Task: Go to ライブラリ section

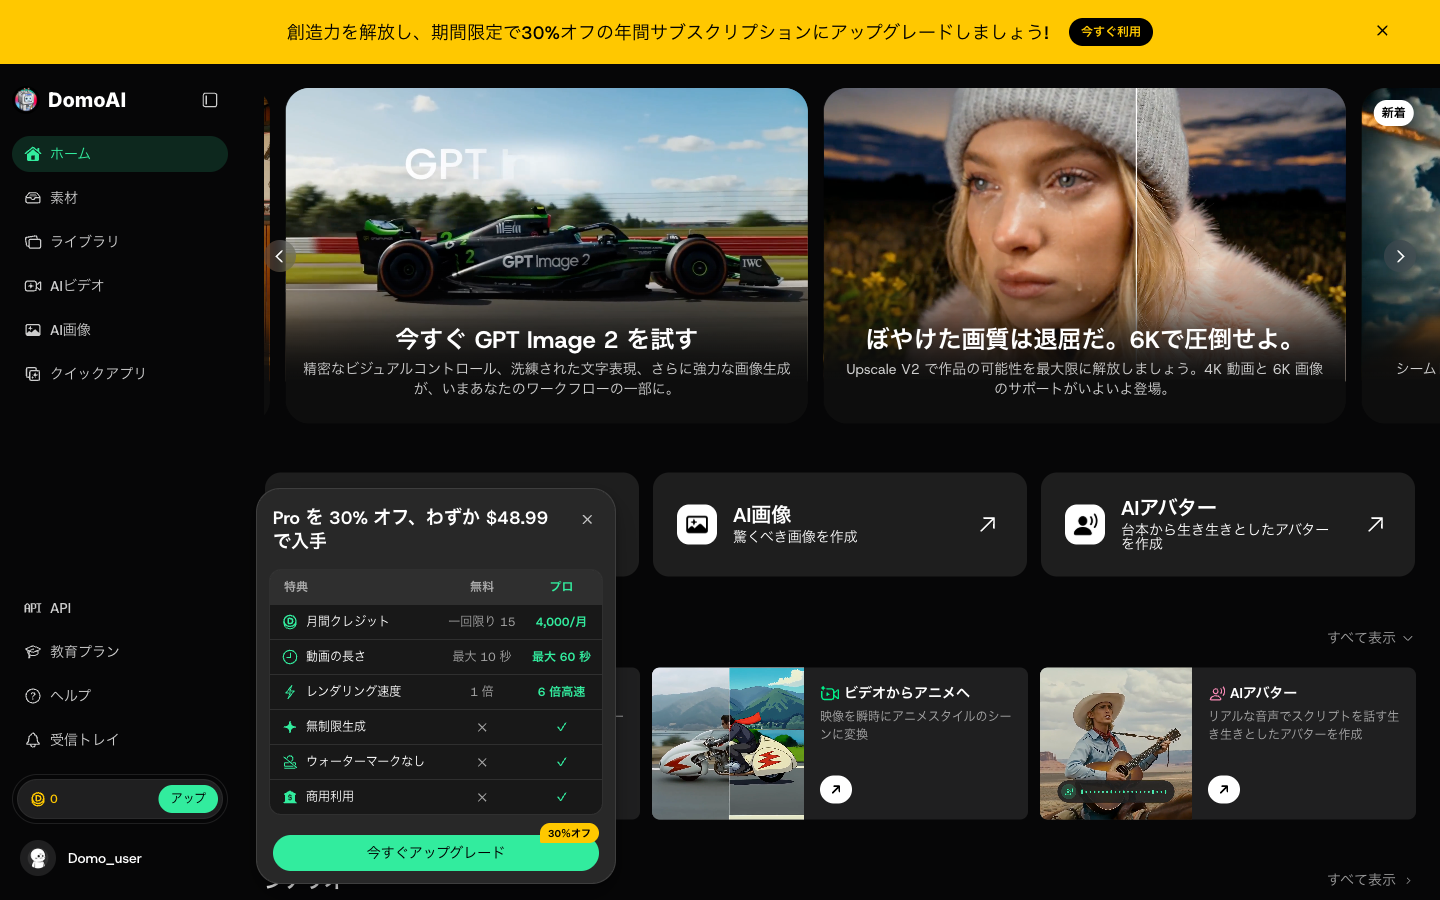Action: (120, 242)
